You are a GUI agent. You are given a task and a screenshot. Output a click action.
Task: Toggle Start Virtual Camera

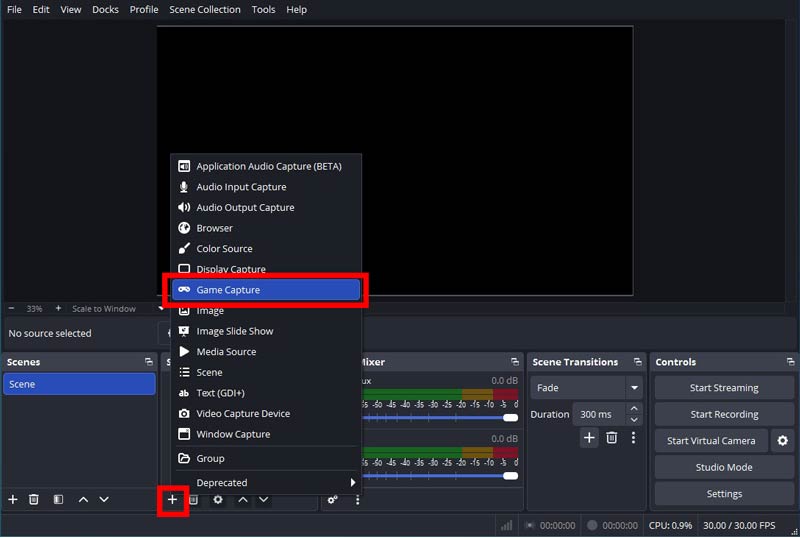tap(711, 441)
